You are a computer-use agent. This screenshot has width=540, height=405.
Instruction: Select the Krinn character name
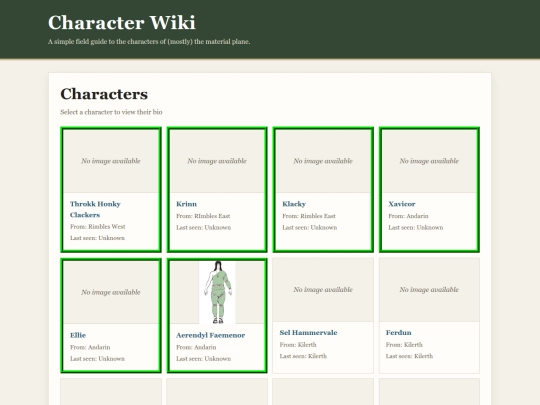pyautogui.click(x=186, y=204)
